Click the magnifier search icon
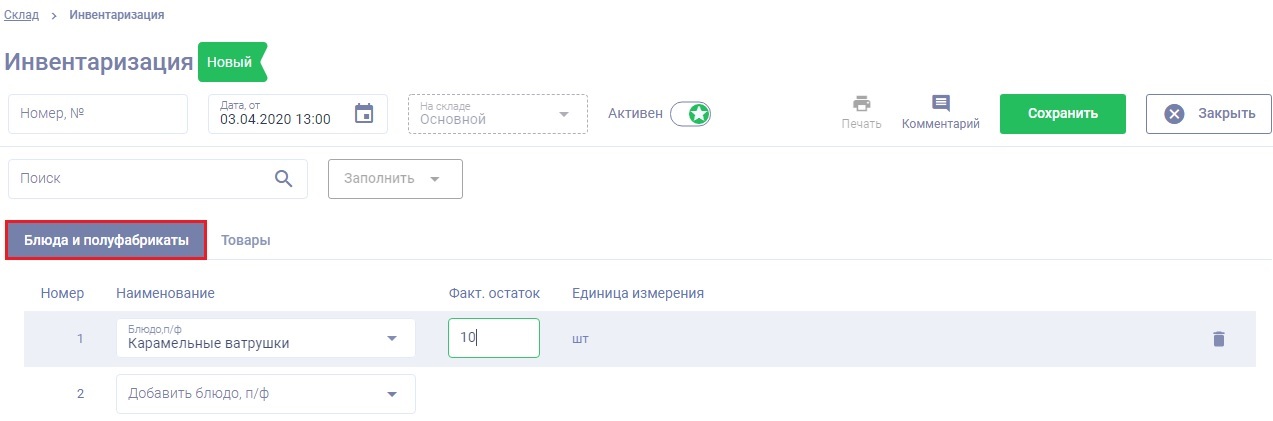Image resolution: width=1273 pixels, height=421 pixels. [284, 178]
